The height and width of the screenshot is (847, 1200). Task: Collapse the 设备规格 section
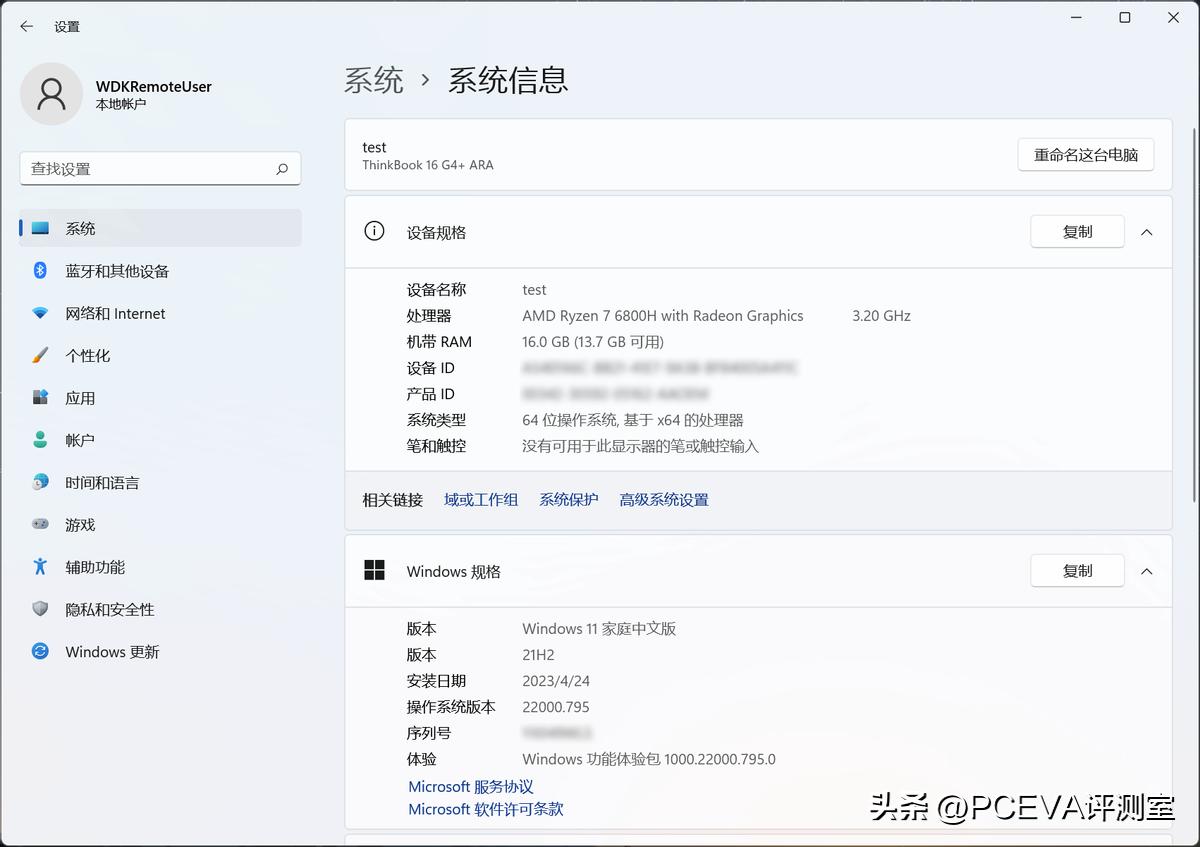(x=1146, y=231)
